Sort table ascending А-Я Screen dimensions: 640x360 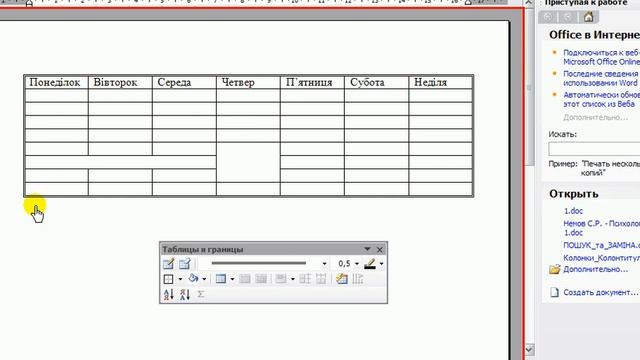pyautogui.click(x=169, y=294)
